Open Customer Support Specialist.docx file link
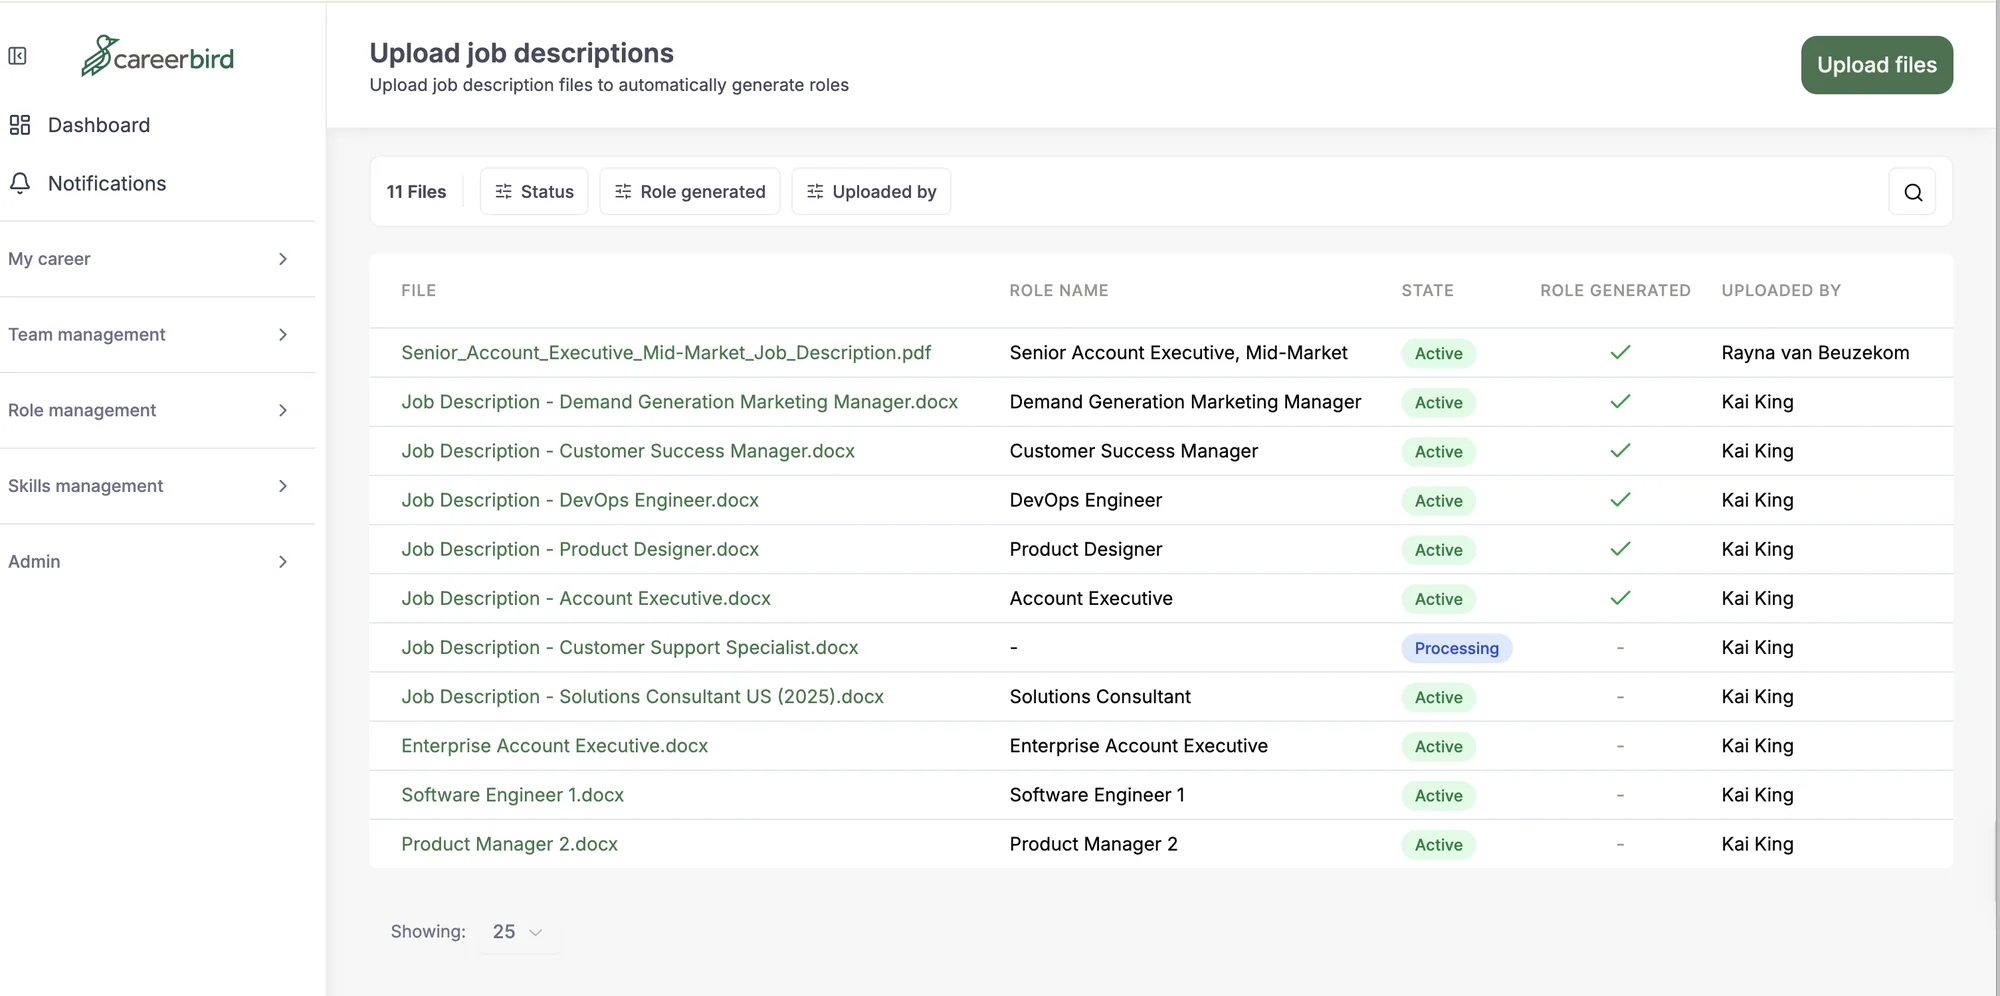 (x=630, y=647)
